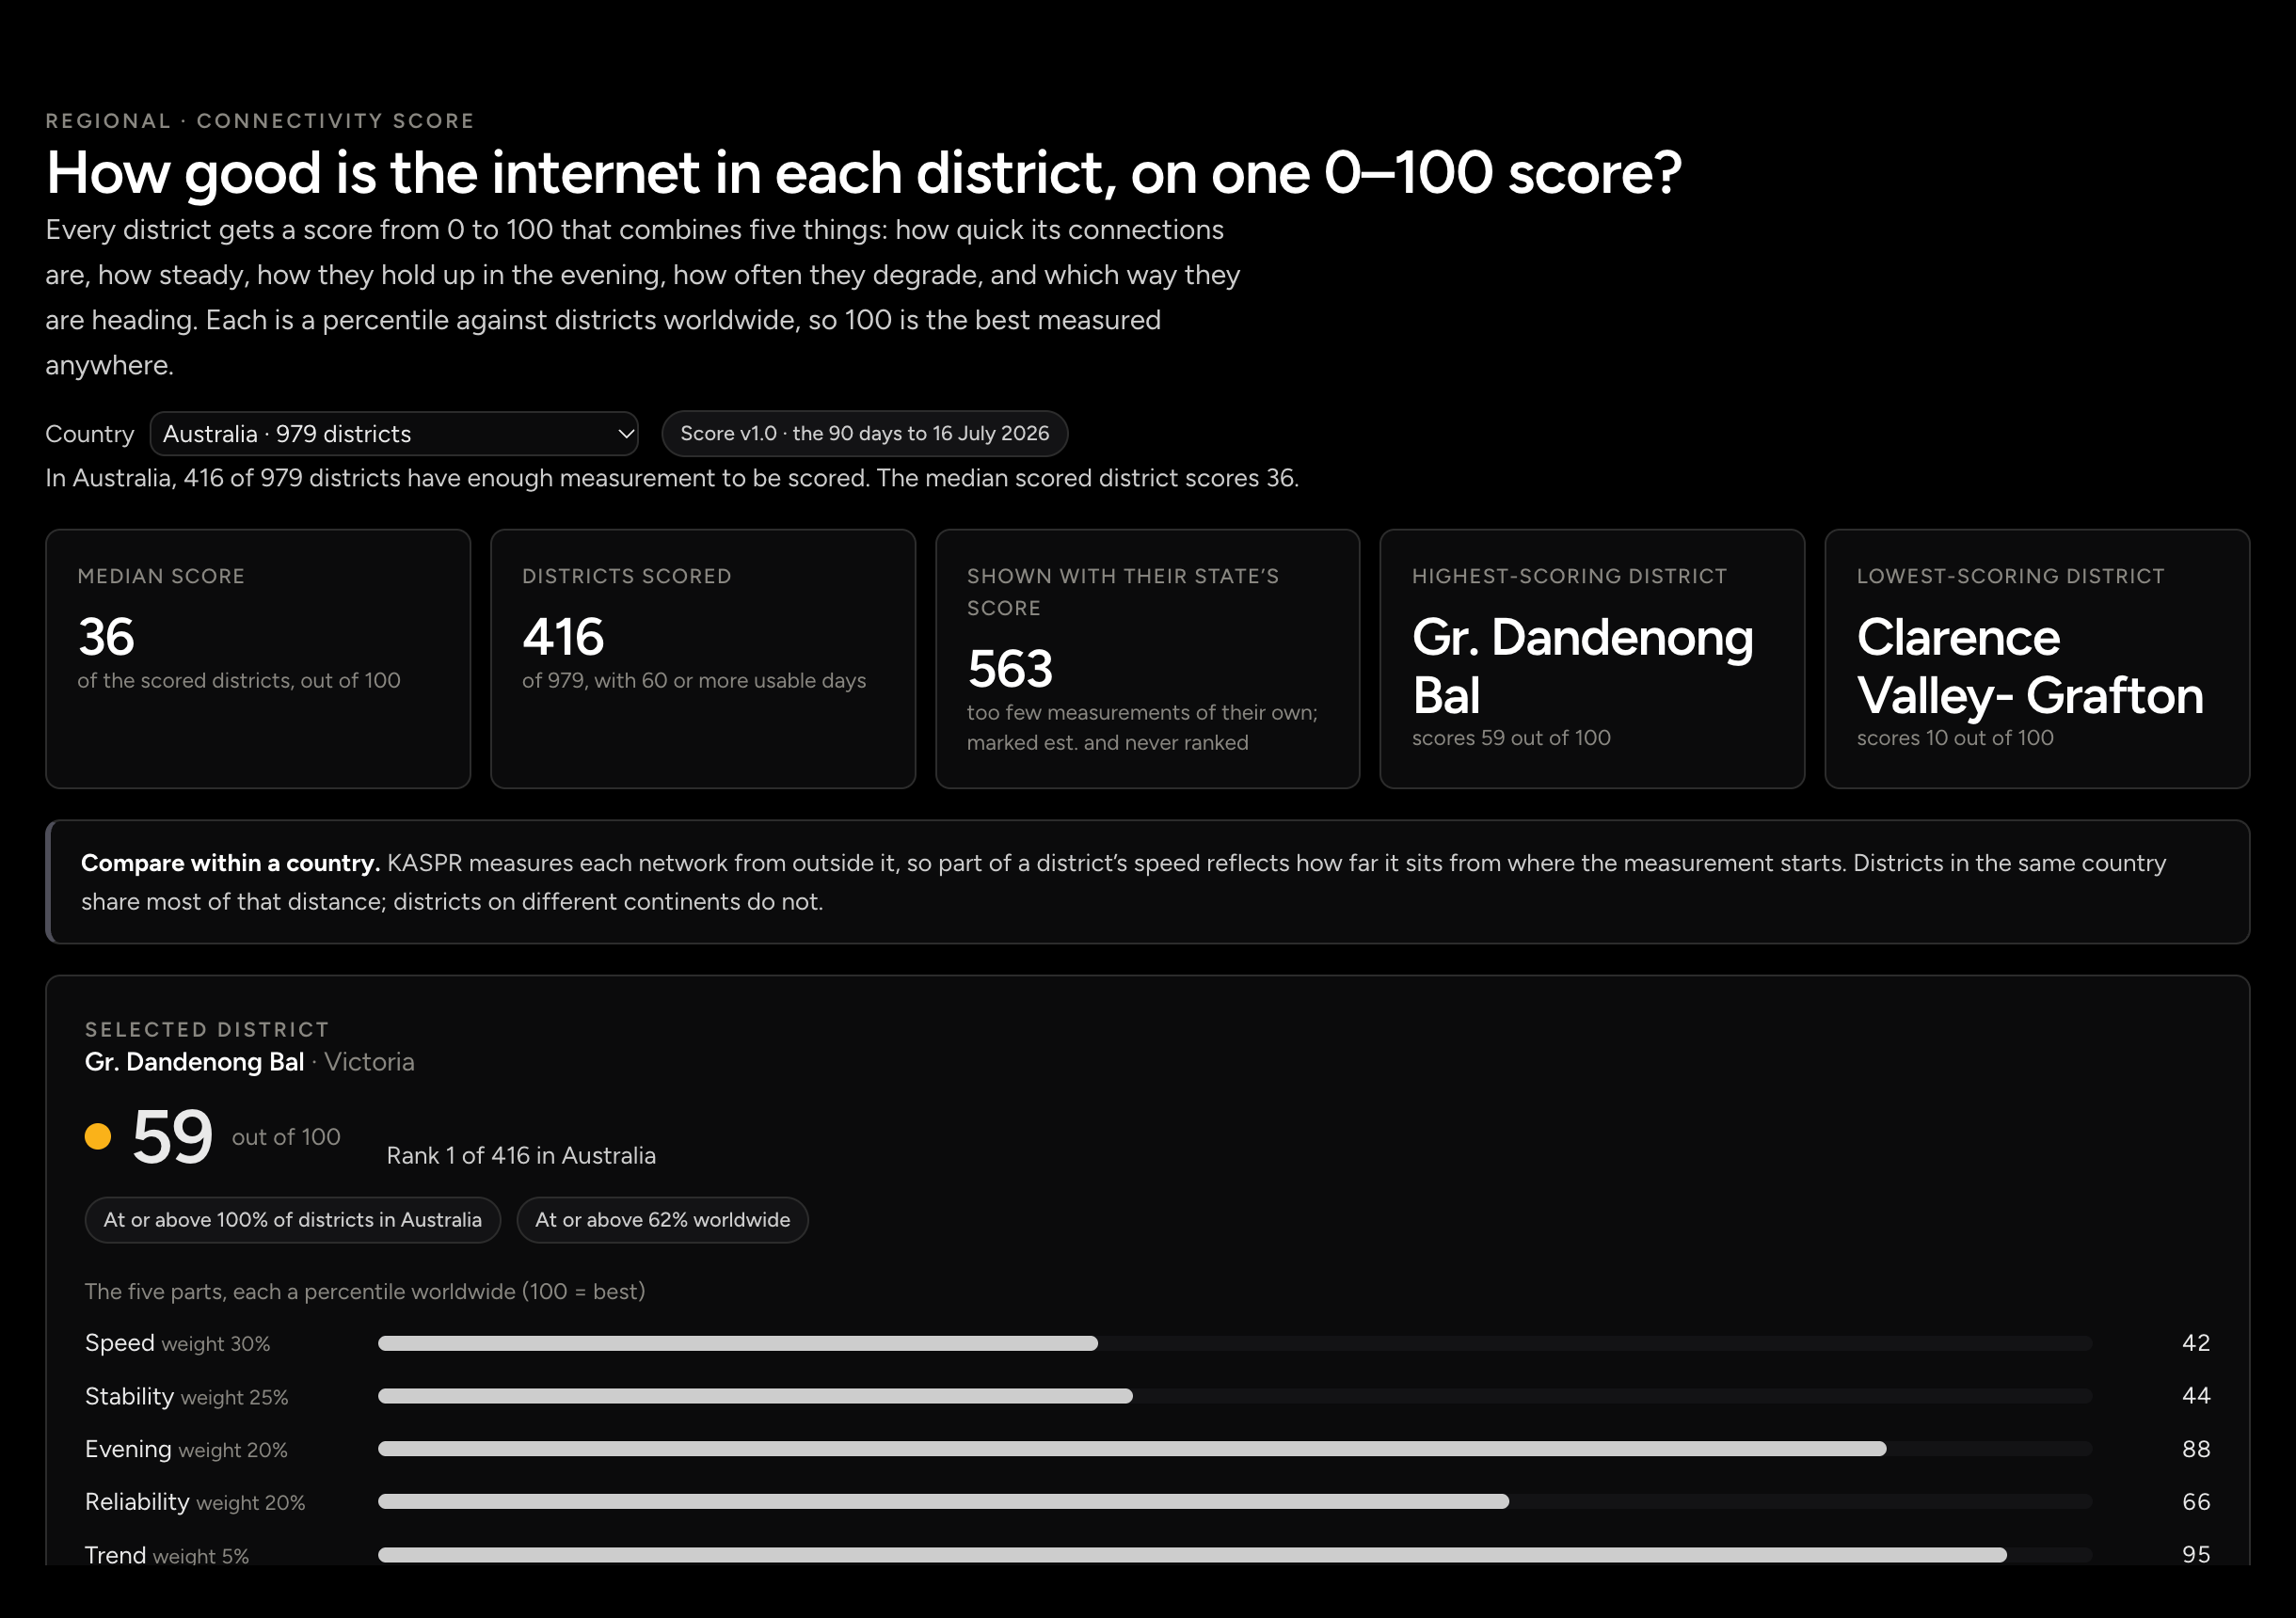Image resolution: width=2296 pixels, height=1618 pixels.
Task: Click the 'Gr. Dandenong Bal · Victoria' selected district name
Action: [x=249, y=1062]
